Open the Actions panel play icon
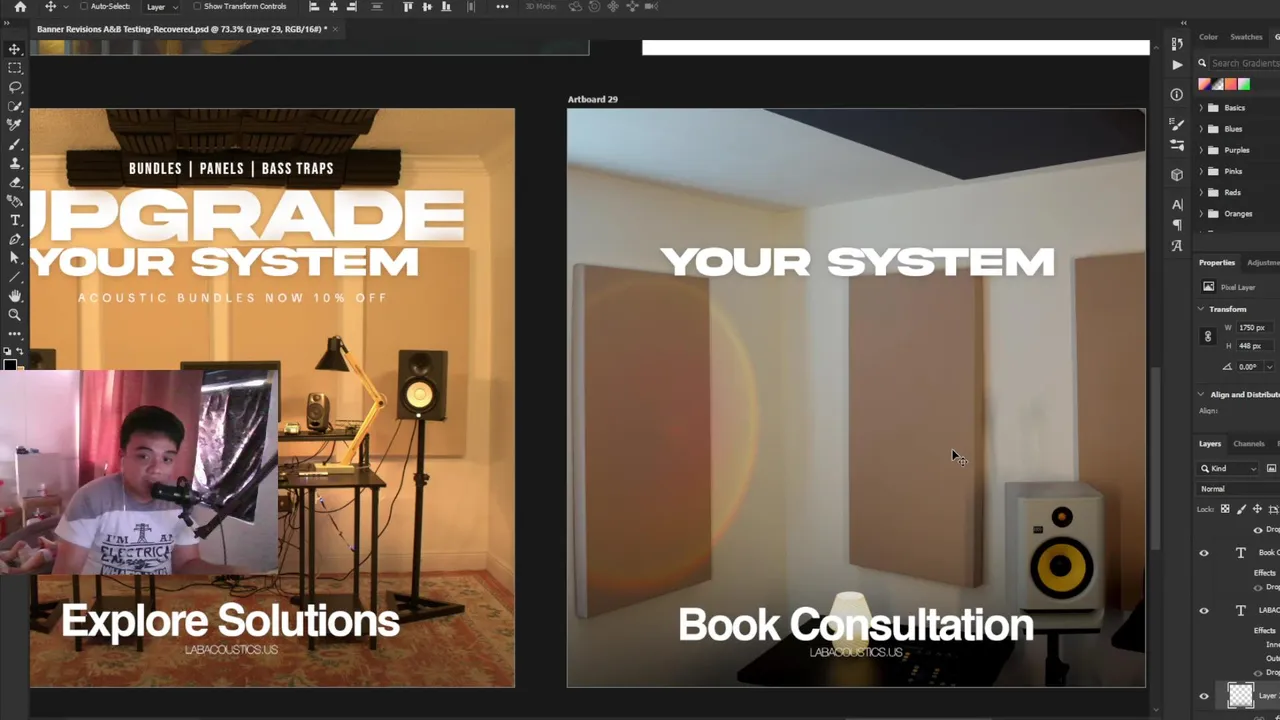The image size is (1280, 720). (1177, 65)
